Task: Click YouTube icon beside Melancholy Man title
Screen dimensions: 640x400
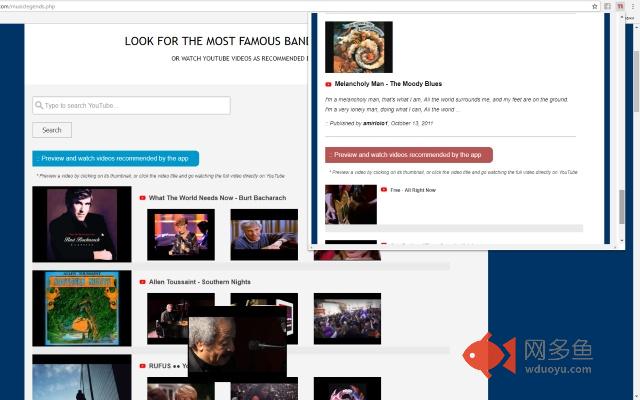Action: click(328, 84)
